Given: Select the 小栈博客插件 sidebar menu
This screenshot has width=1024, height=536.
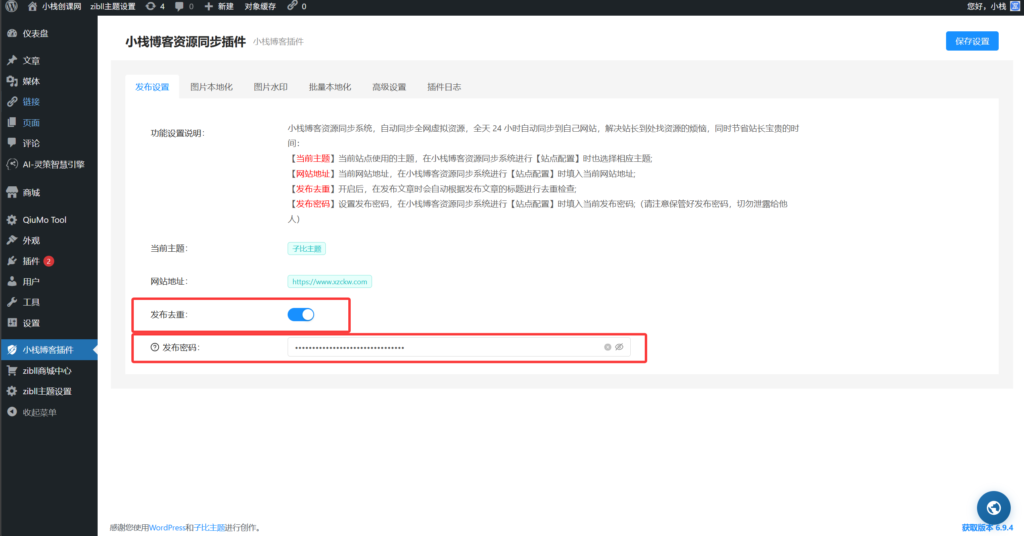Looking at the screenshot, I should (48, 350).
